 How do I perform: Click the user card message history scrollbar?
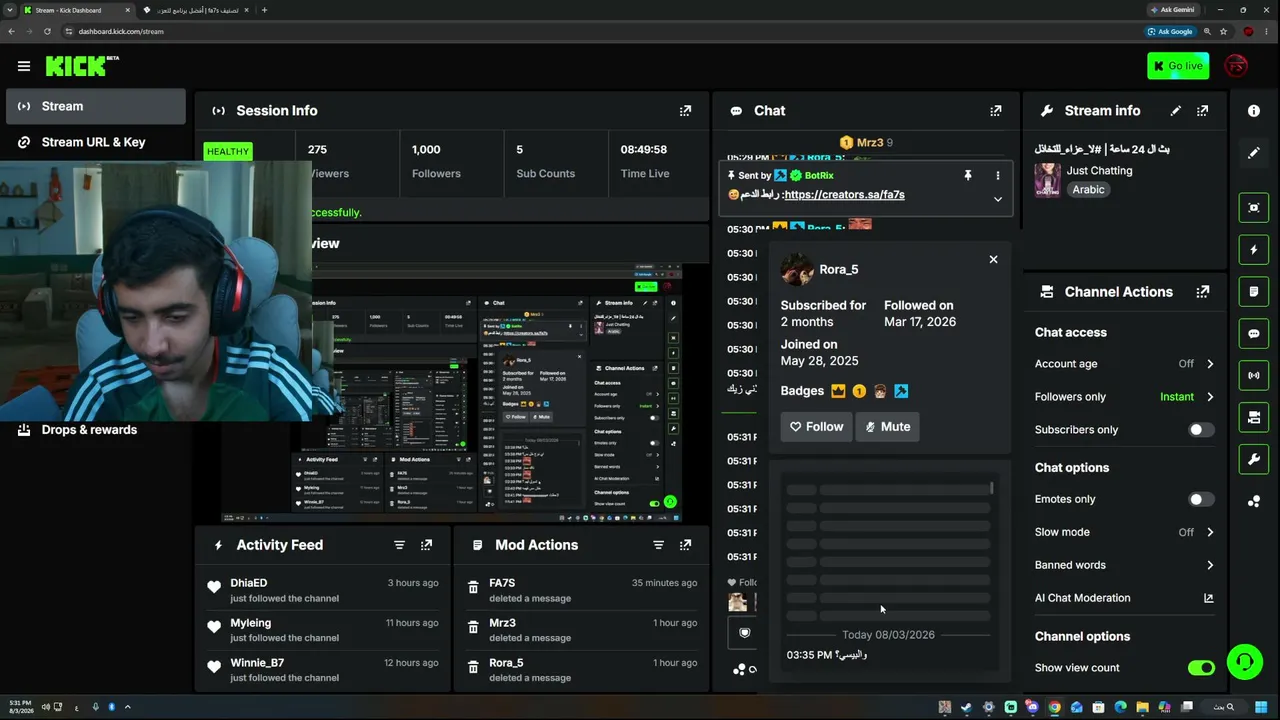click(x=992, y=489)
